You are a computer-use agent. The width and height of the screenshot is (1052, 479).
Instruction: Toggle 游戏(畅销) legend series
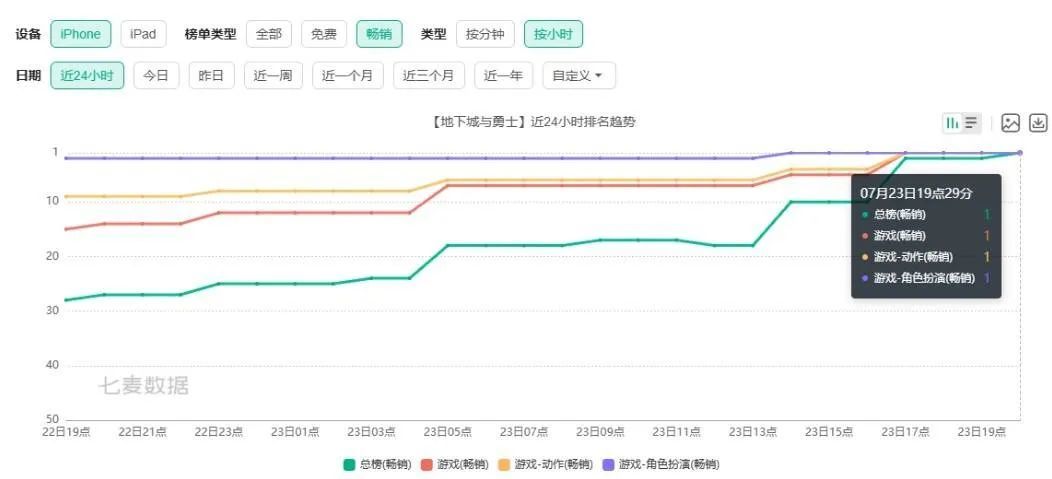coord(455,464)
